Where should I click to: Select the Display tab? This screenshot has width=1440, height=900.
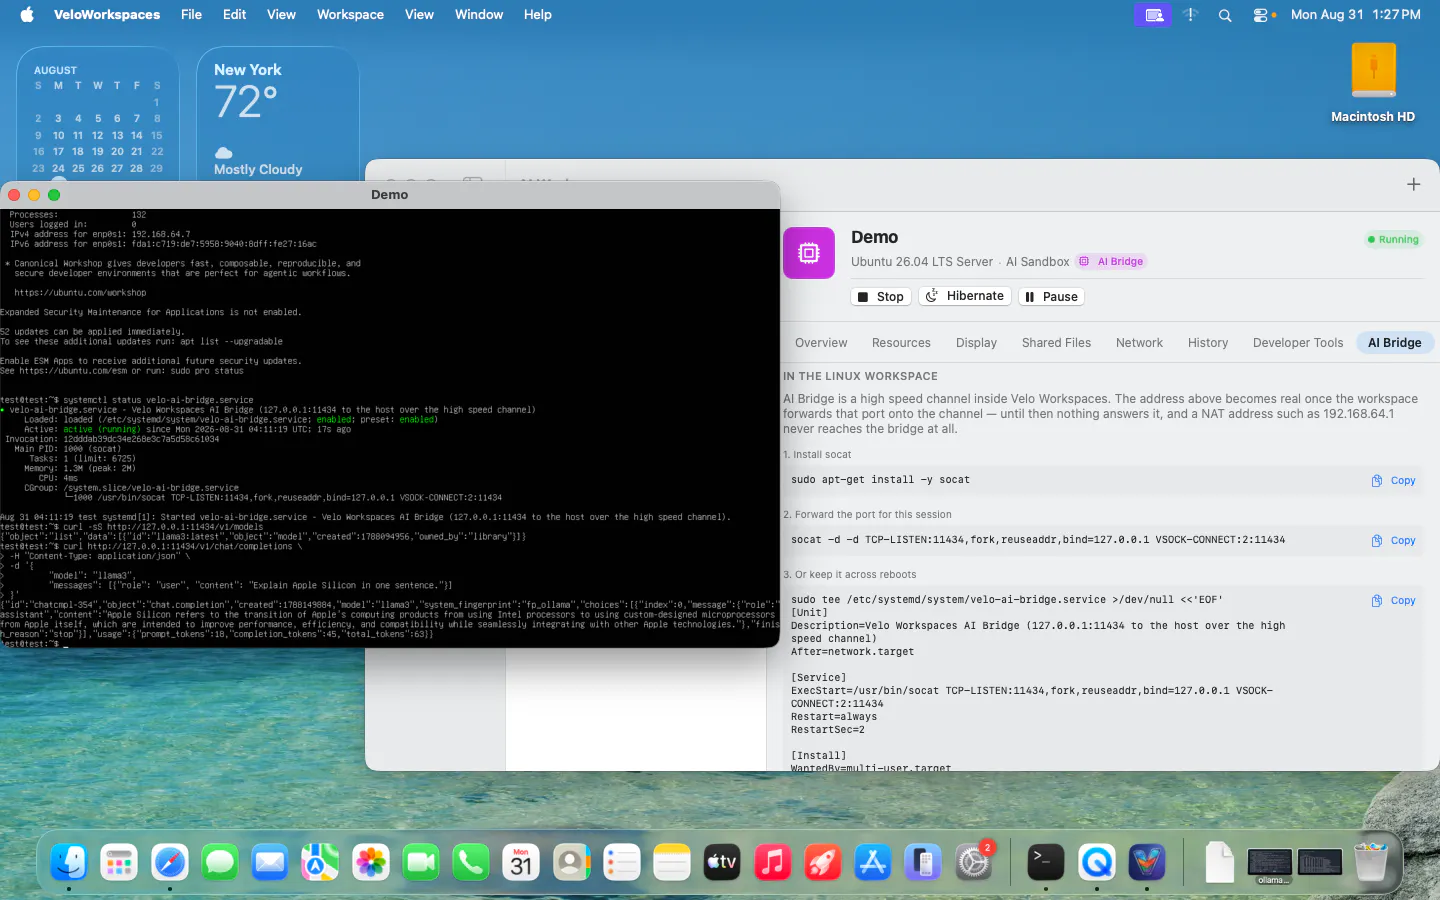976,343
